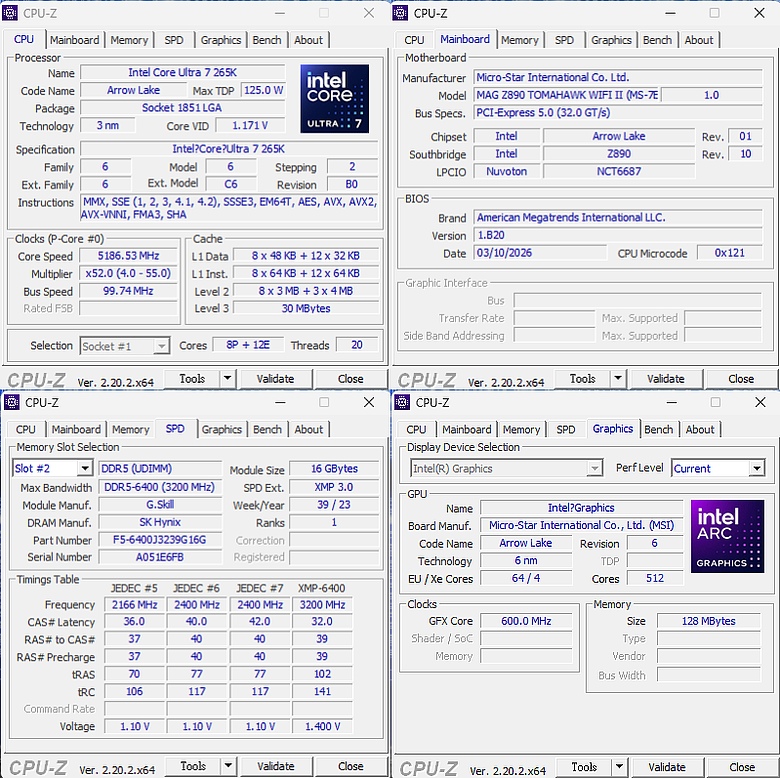Click Multiplier value x52.0 (4.0 - 55.0)
The image size is (780, 778).
[x=128, y=273]
